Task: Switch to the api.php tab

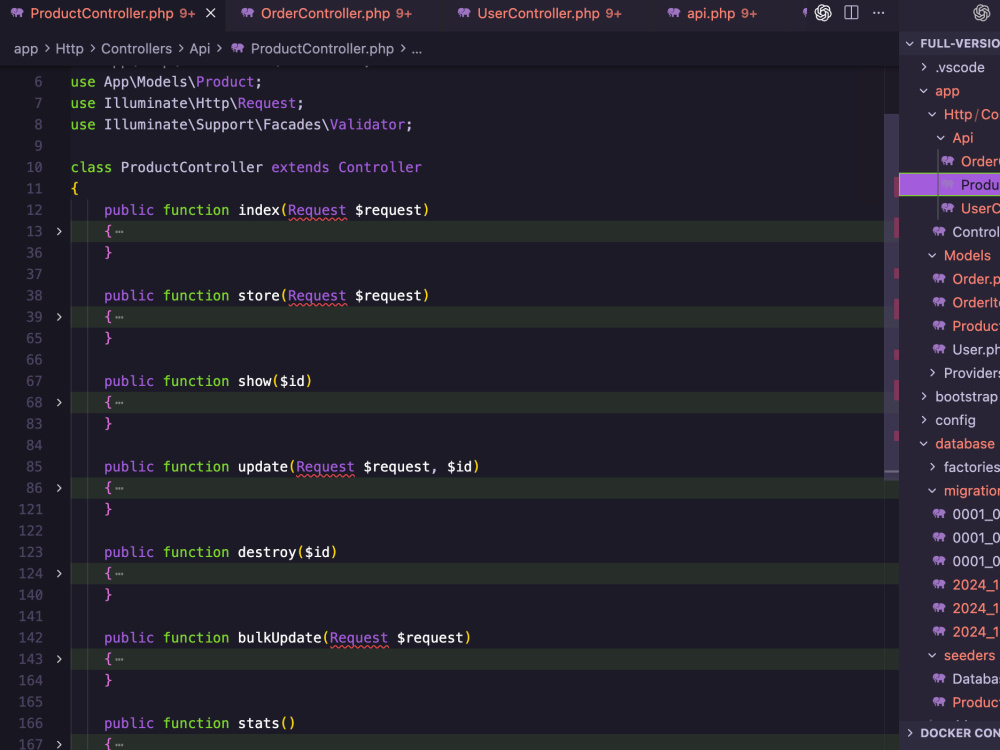Action: tap(711, 13)
